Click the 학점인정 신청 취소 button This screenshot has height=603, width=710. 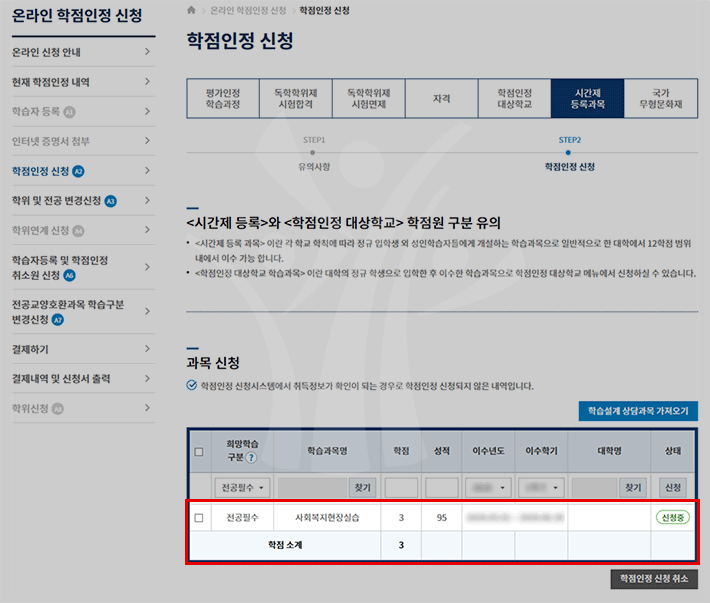(x=654, y=578)
